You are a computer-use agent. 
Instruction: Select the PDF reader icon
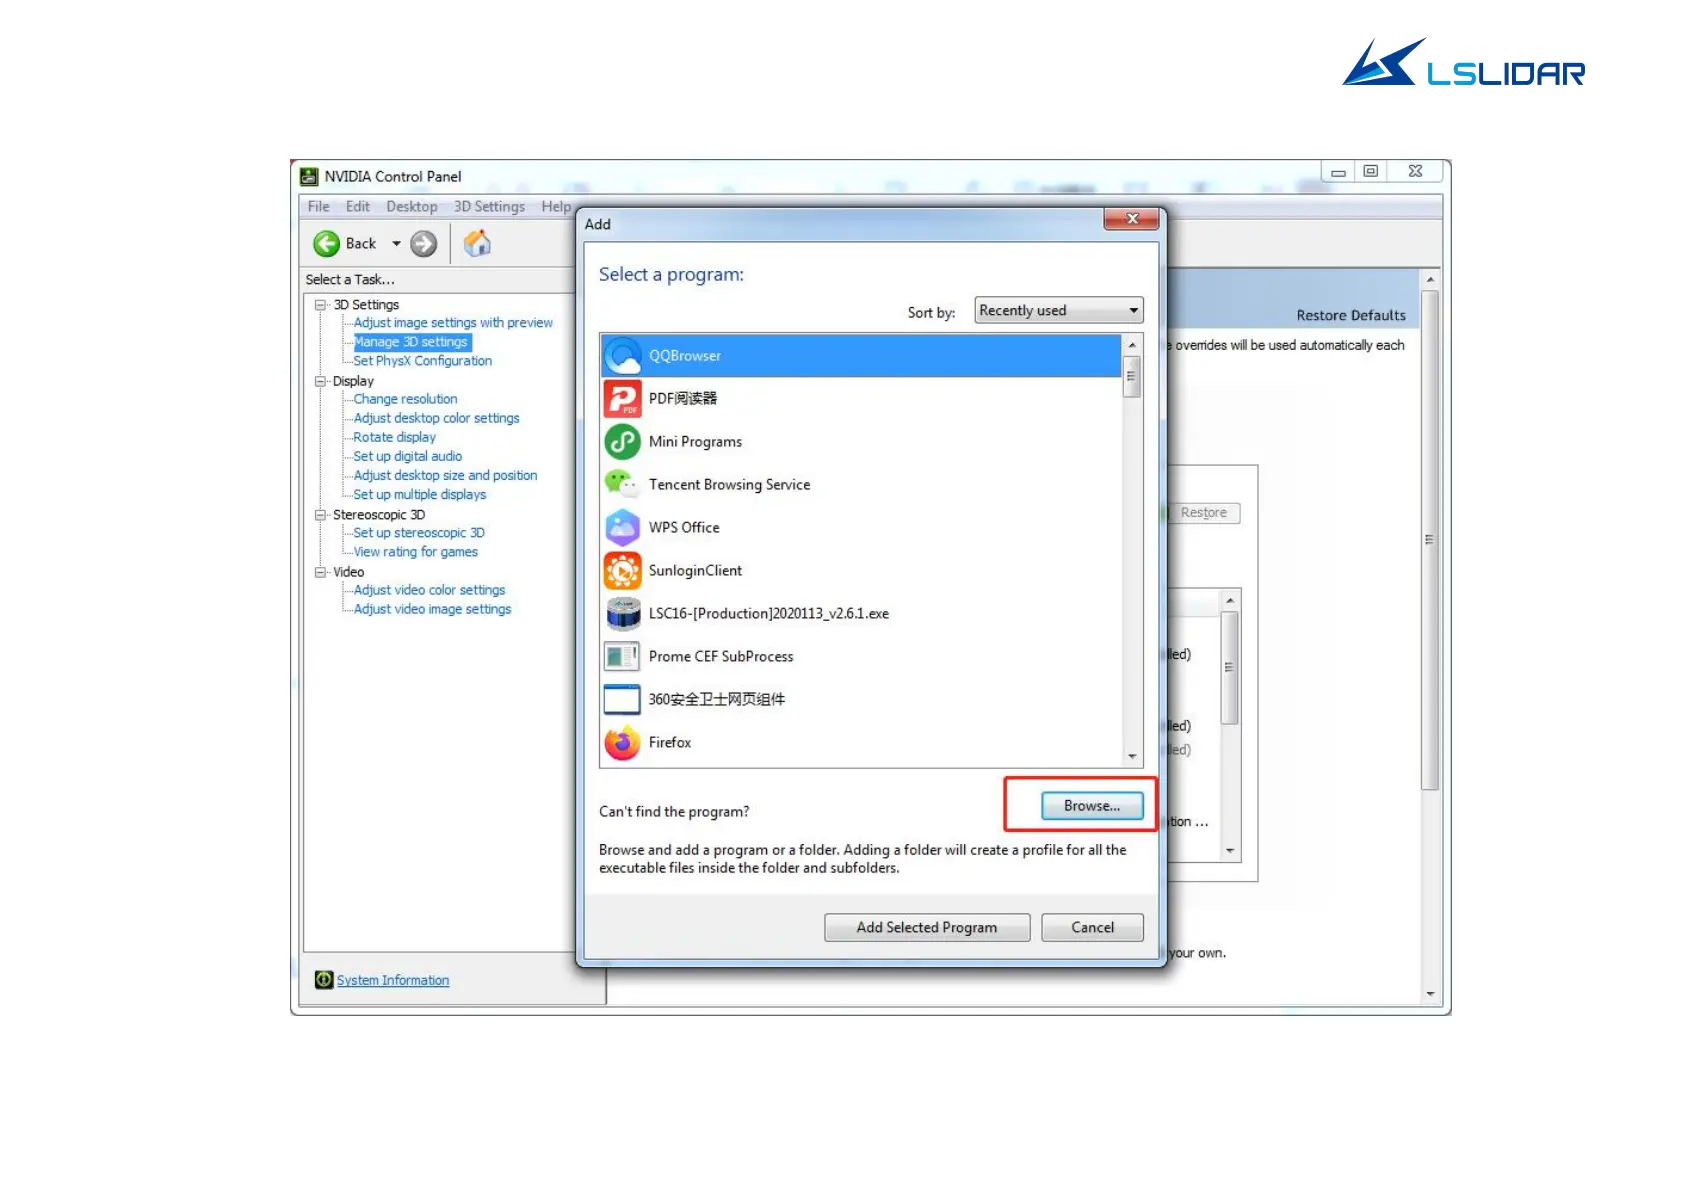(x=622, y=399)
